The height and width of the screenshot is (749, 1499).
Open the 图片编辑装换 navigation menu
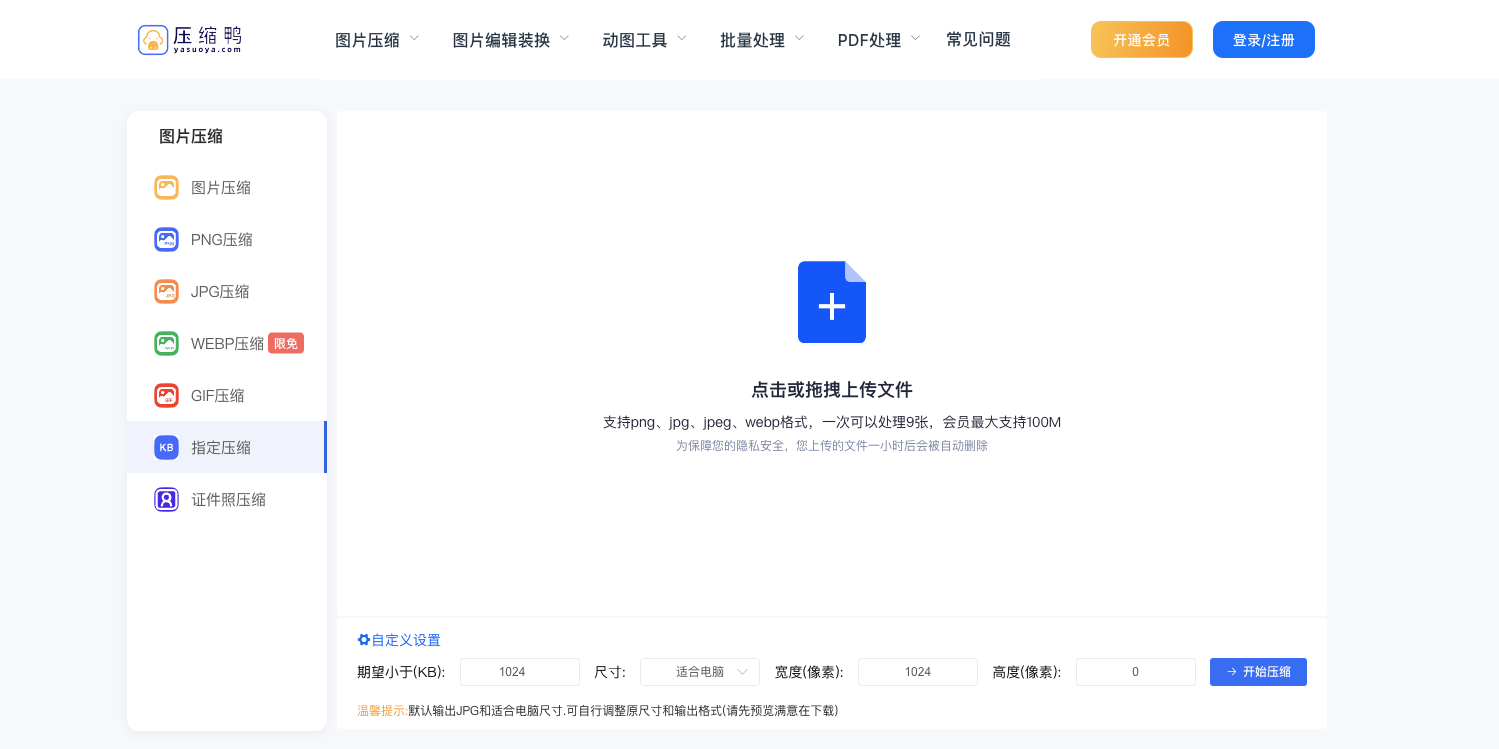point(501,40)
